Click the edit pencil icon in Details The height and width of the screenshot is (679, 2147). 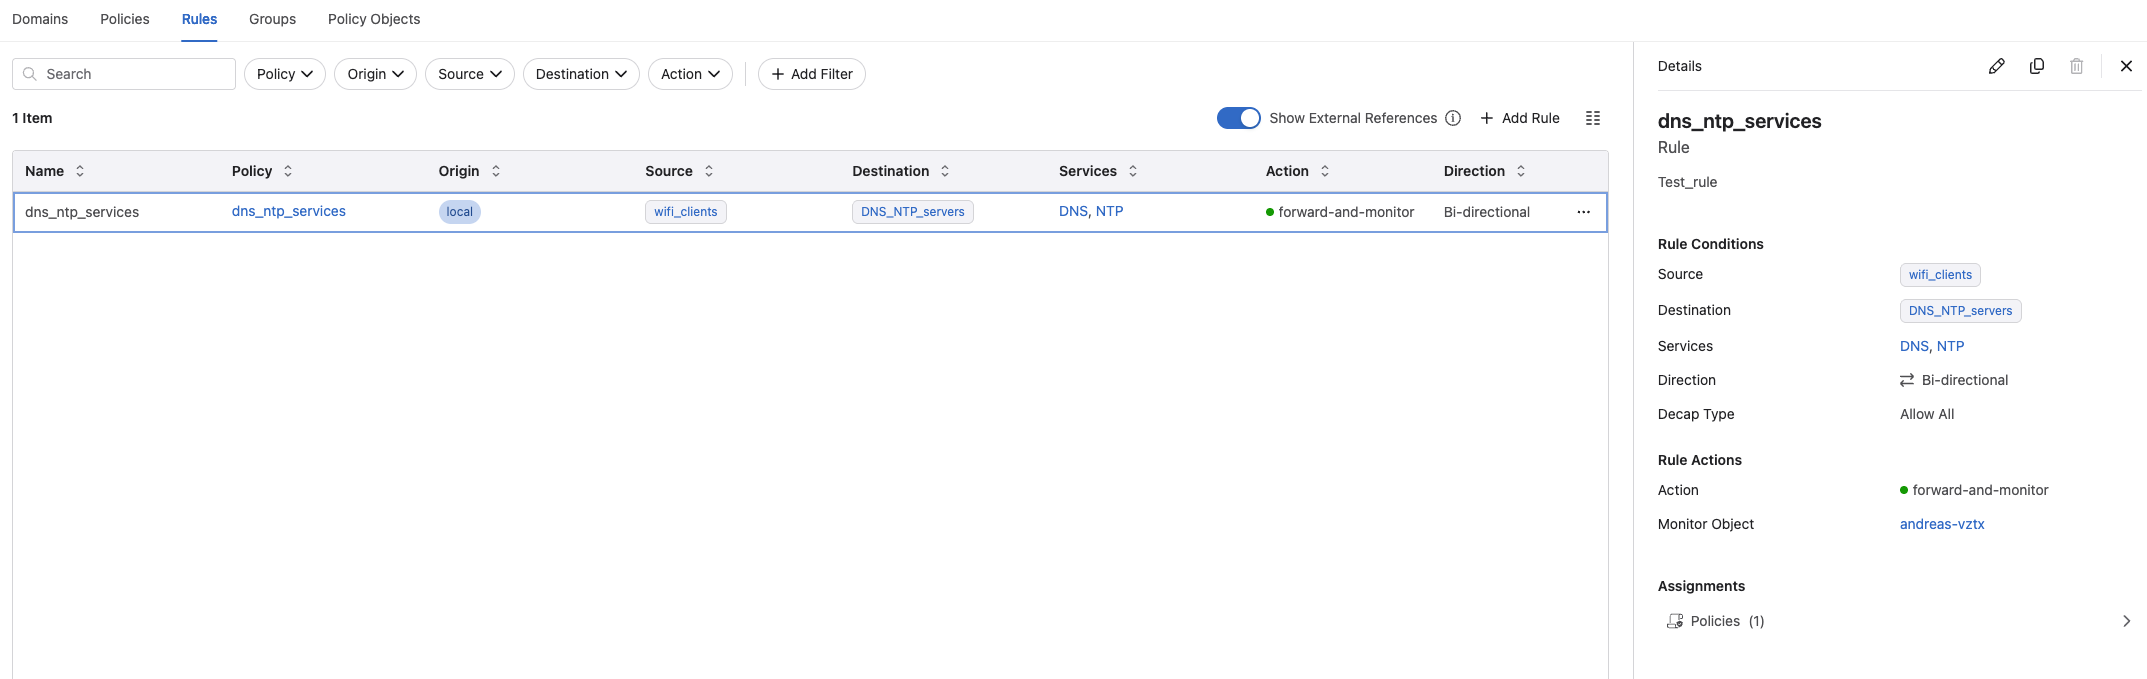1996,66
